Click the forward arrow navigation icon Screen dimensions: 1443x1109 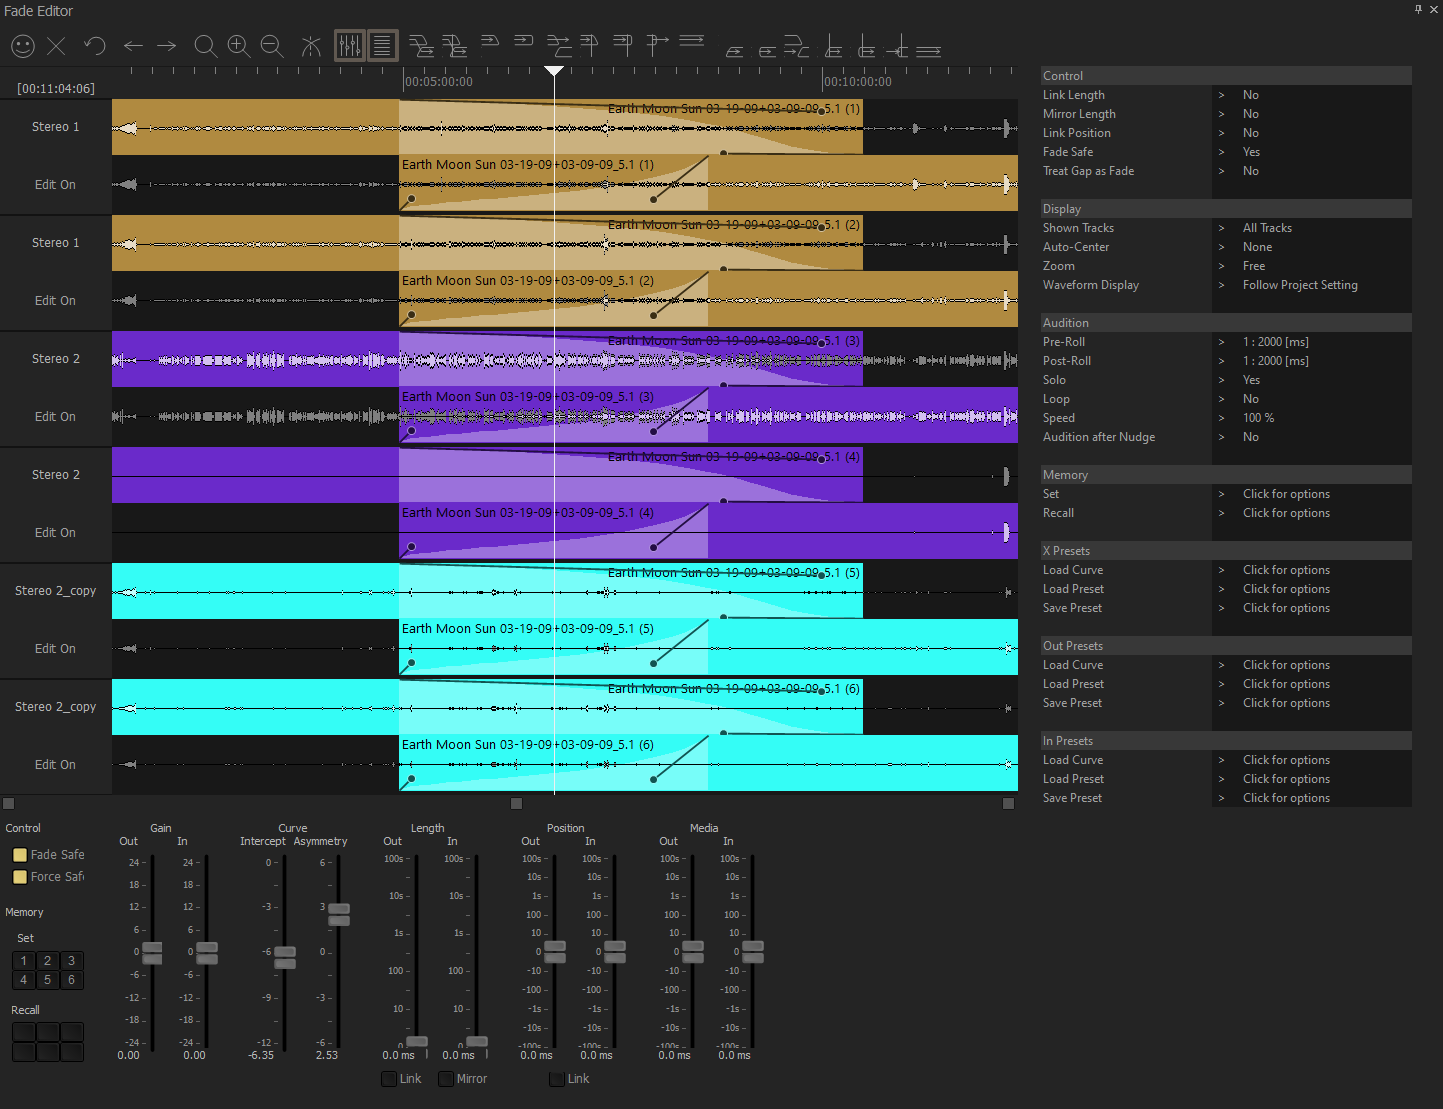tap(166, 45)
